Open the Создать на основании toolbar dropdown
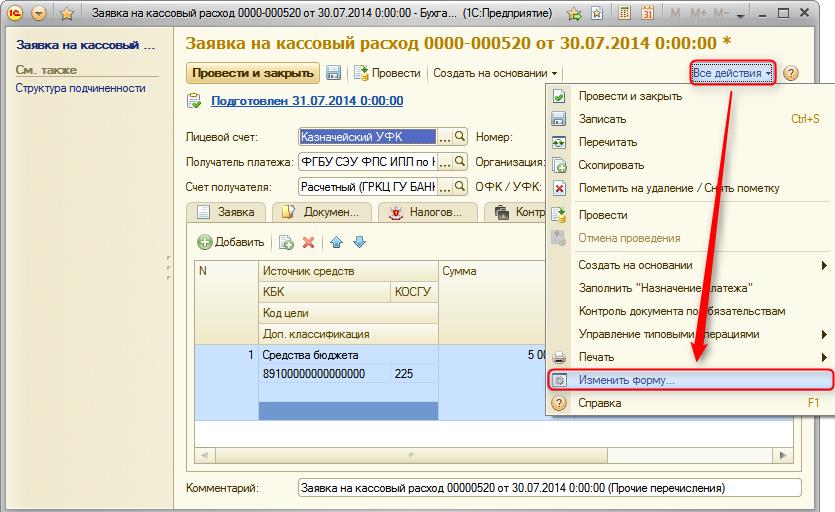The width and height of the screenshot is (835, 512). [495, 73]
